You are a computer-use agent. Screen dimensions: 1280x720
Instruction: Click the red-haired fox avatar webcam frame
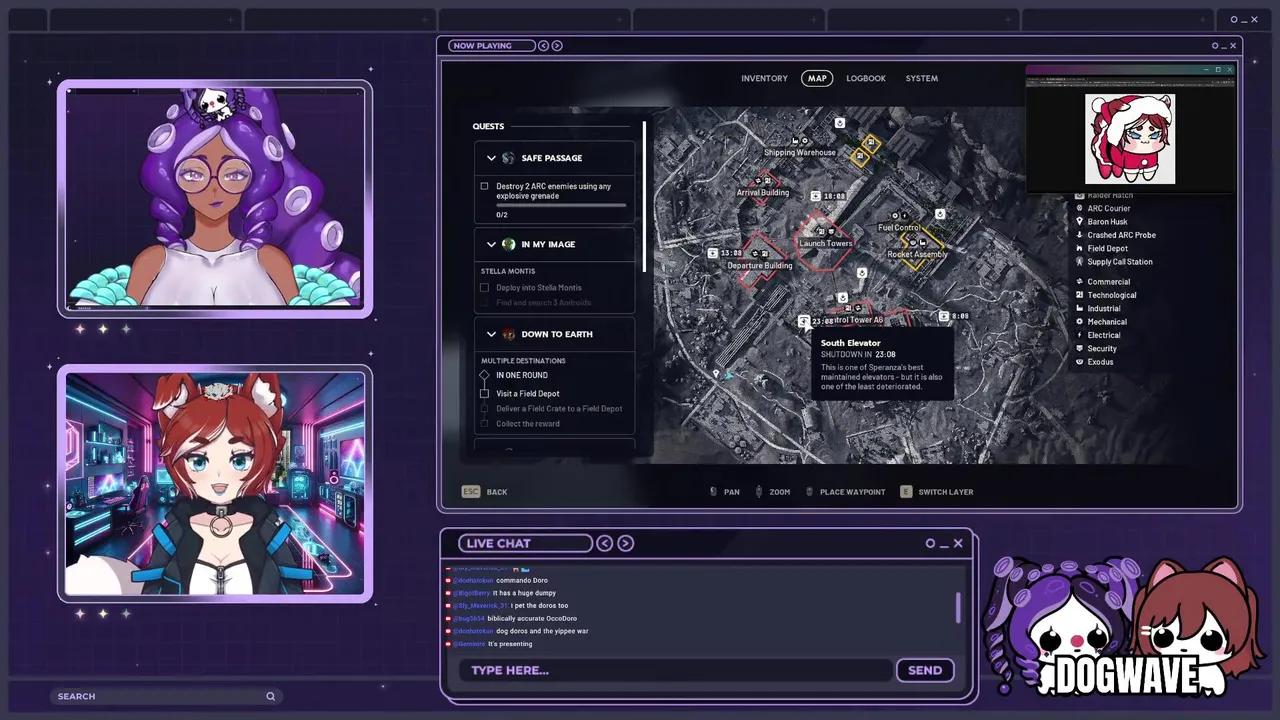click(215, 484)
